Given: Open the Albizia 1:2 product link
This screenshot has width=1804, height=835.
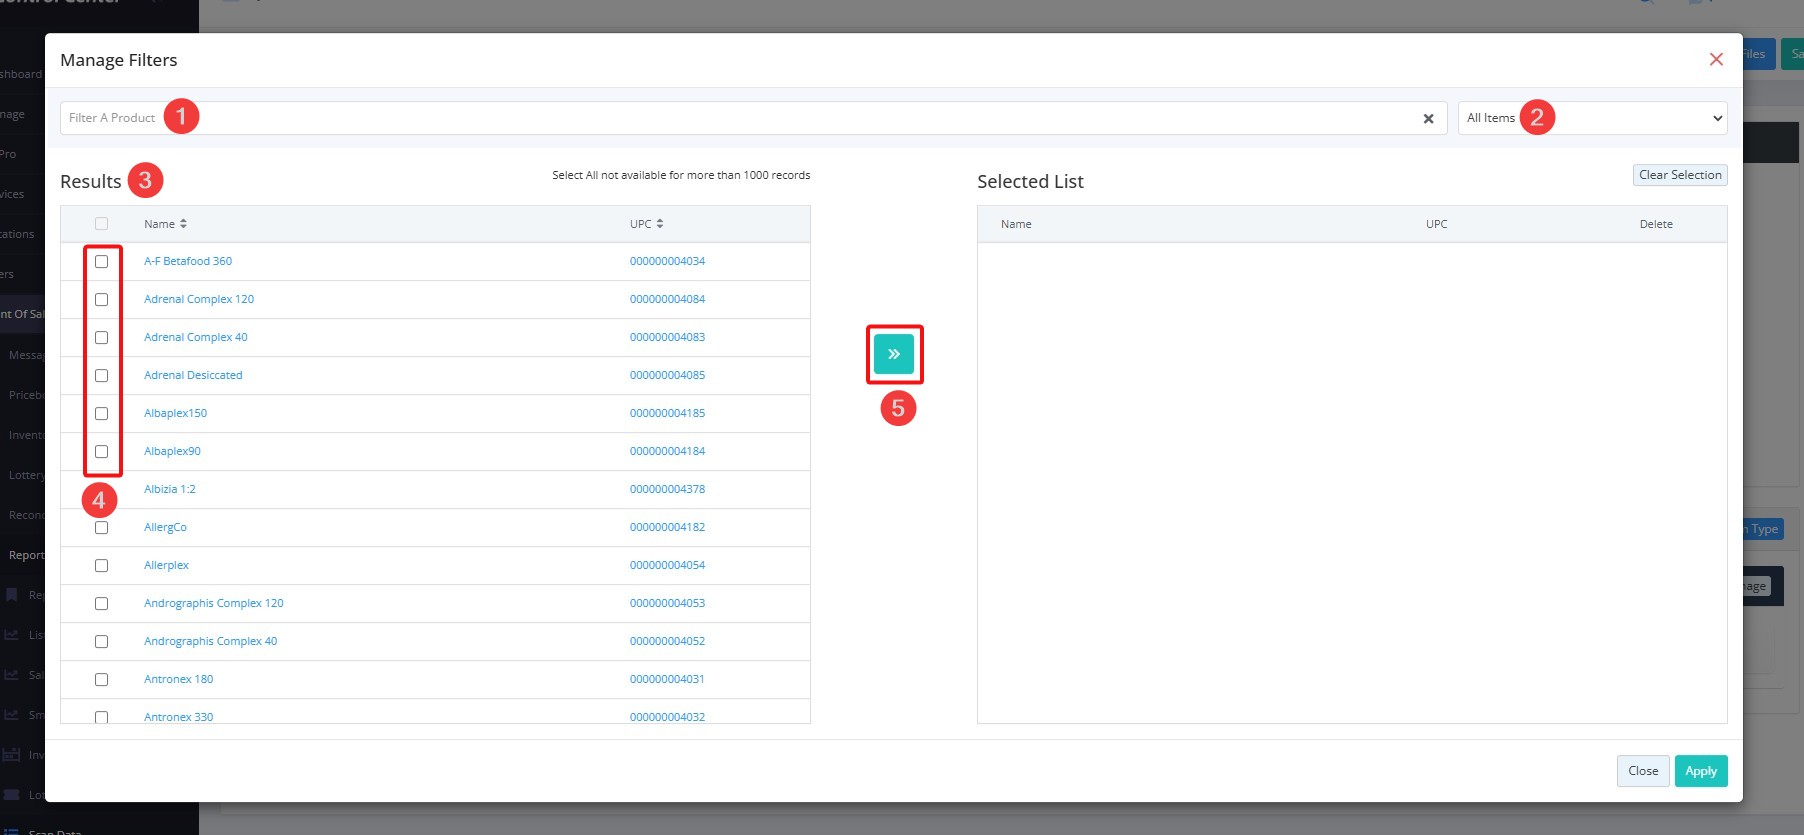Looking at the screenshot, I should (x=170, y=490).
